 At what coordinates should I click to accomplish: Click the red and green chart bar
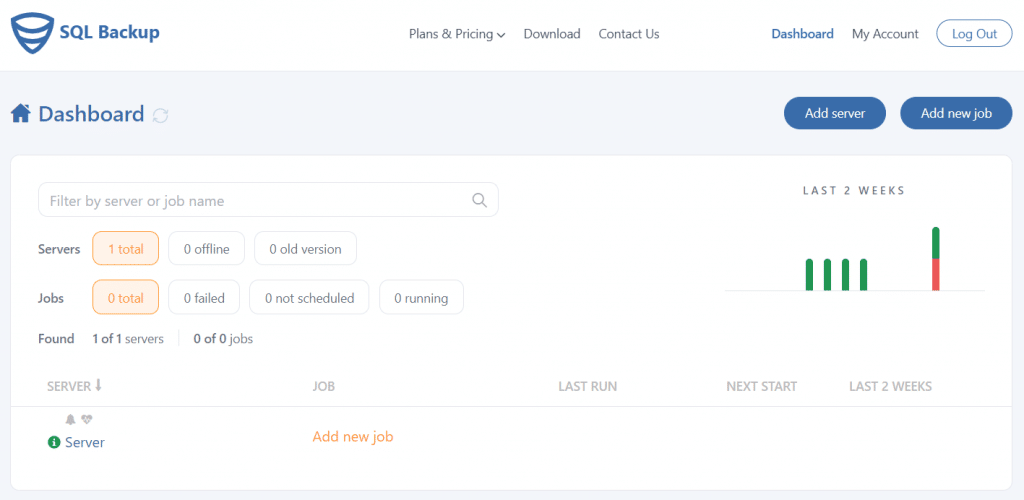point(936,259)
